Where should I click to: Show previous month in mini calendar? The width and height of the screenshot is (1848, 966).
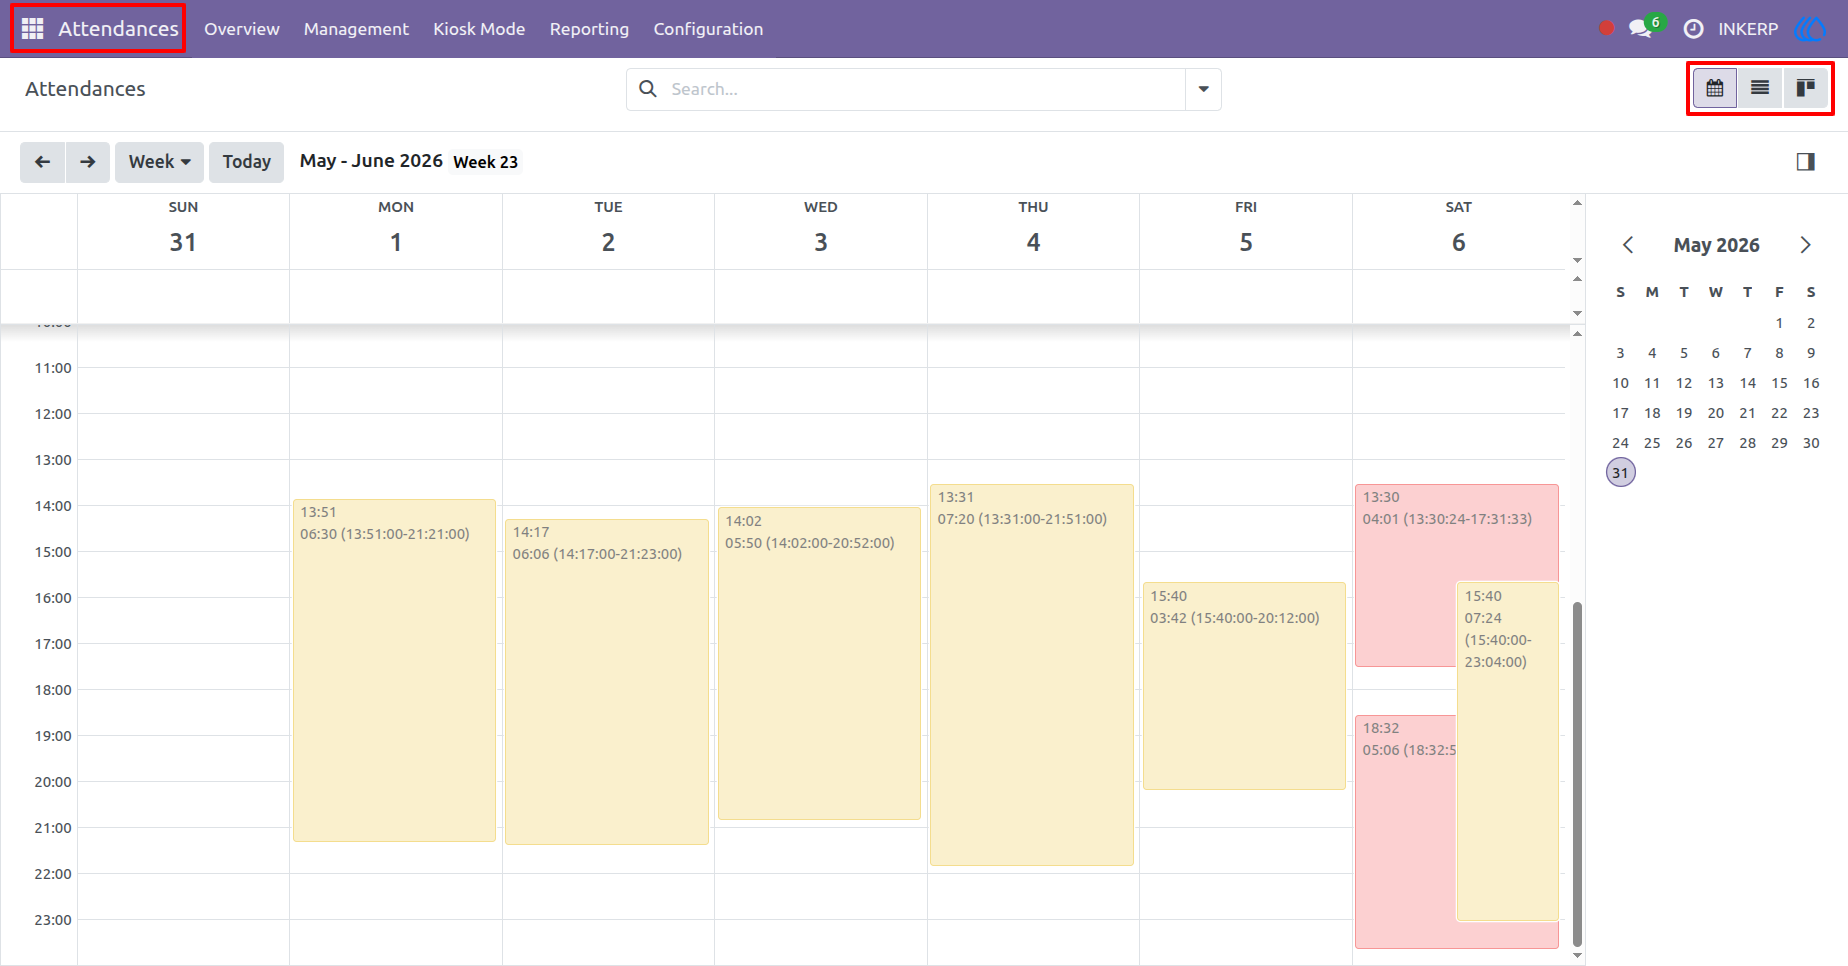[1628, 245]
